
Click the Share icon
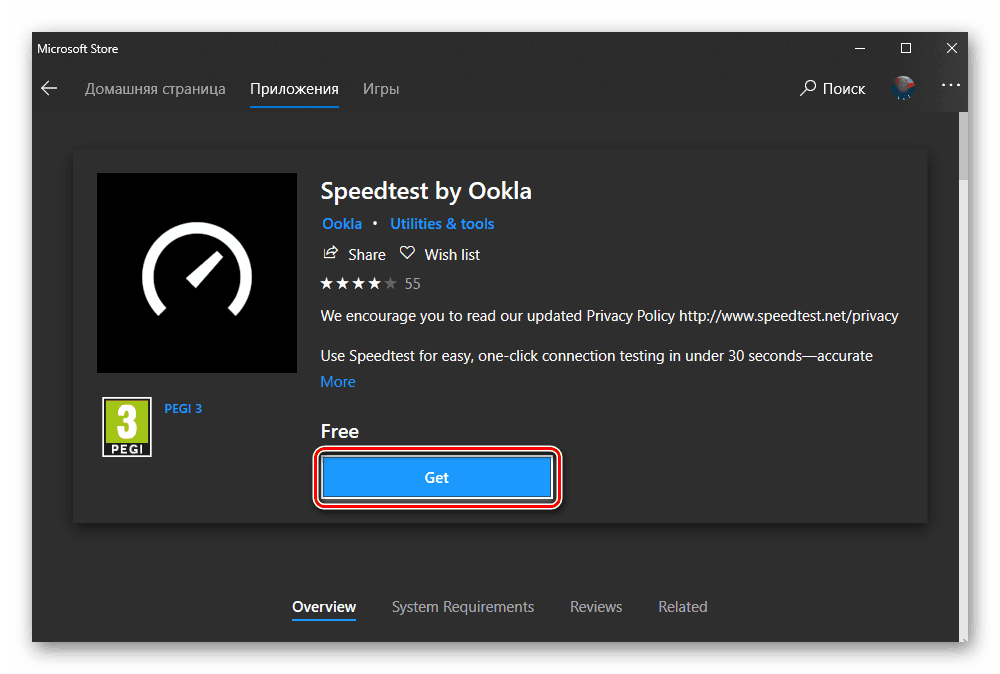click(331, 254)
